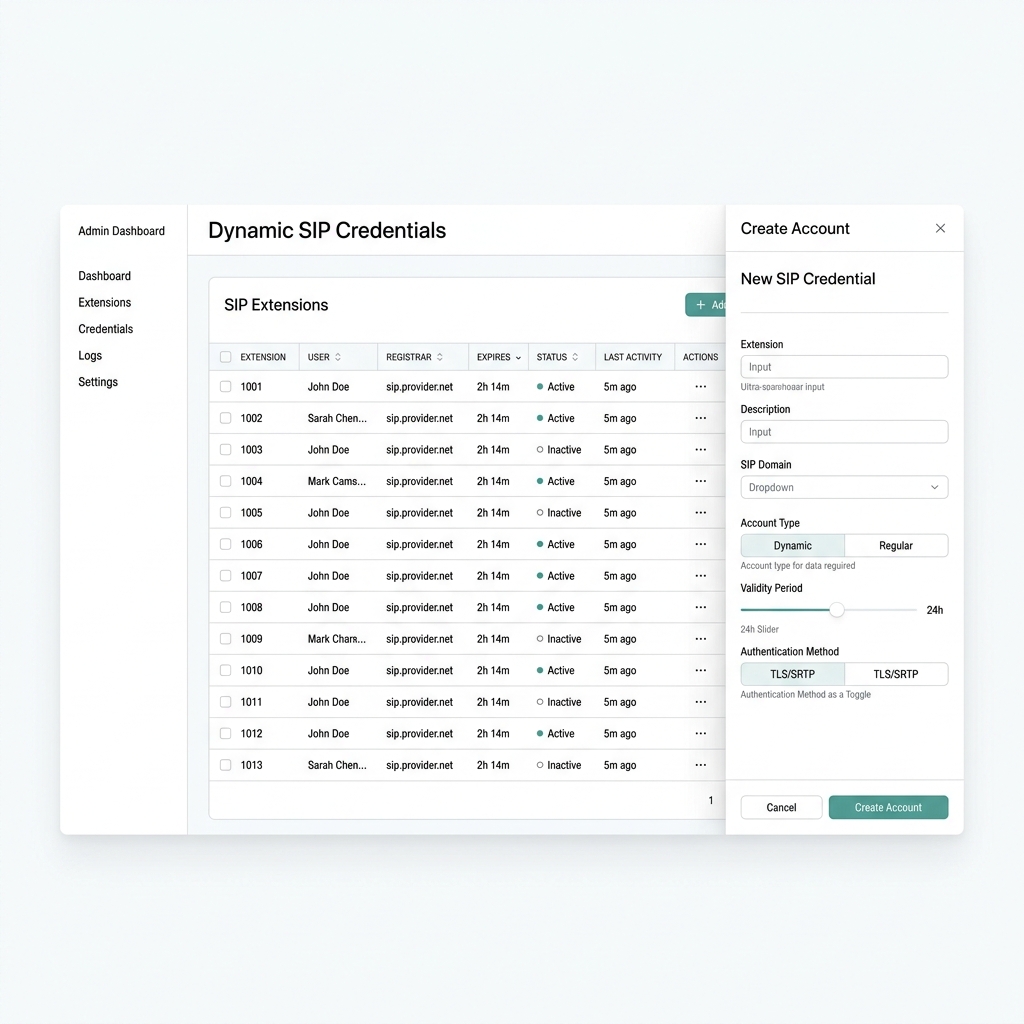Open actions menu for extension 1010
Viewport: 1024px width, 1024px height.
click(700, 670)
